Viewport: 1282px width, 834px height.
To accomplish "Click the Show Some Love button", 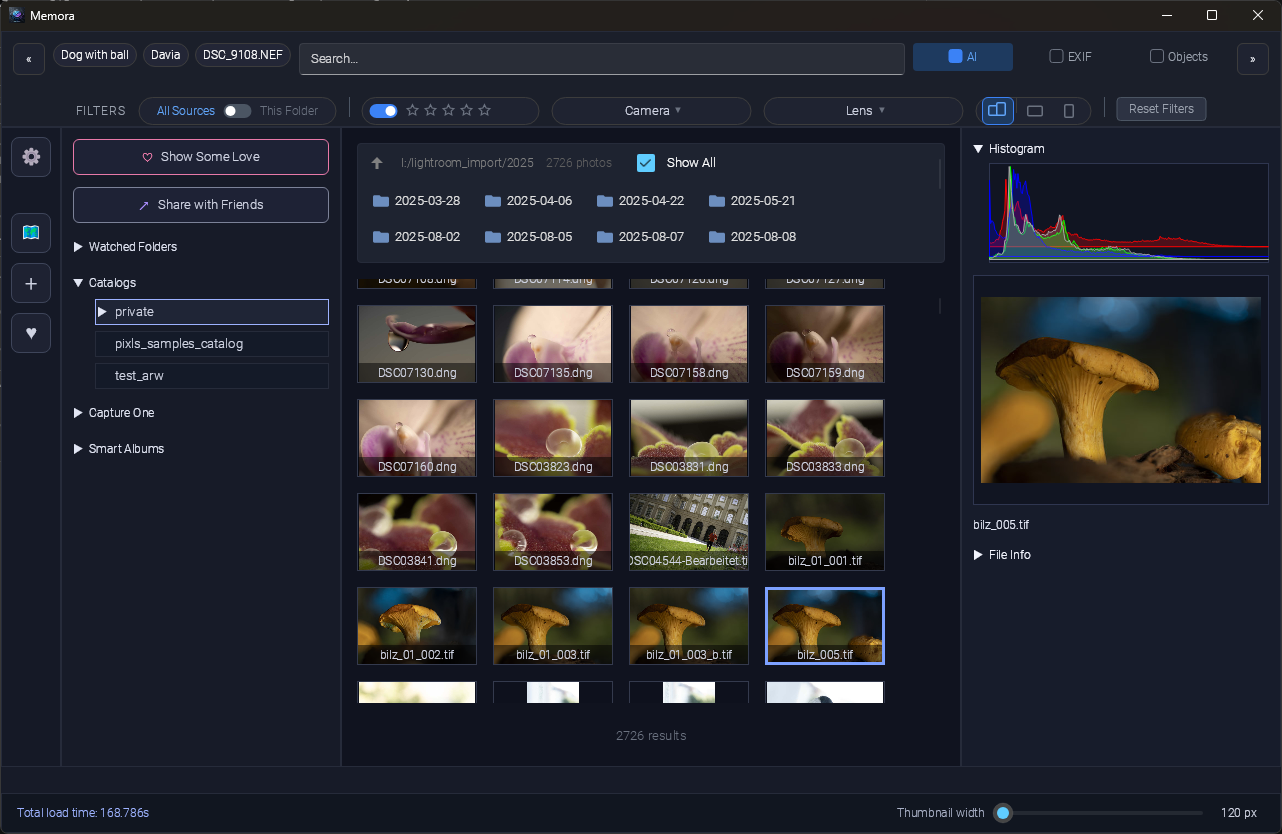I will click(x=200, y=157).
